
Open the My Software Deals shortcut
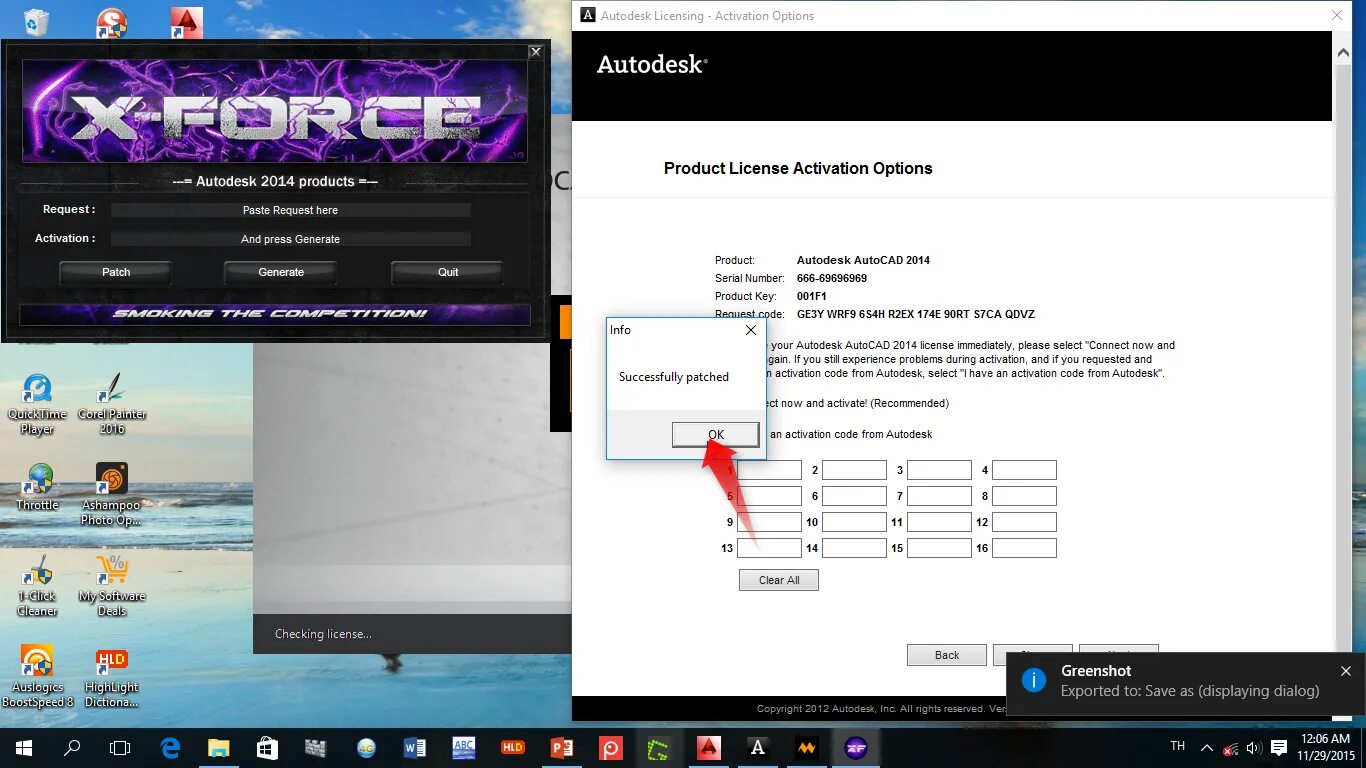tap(112, 586)
